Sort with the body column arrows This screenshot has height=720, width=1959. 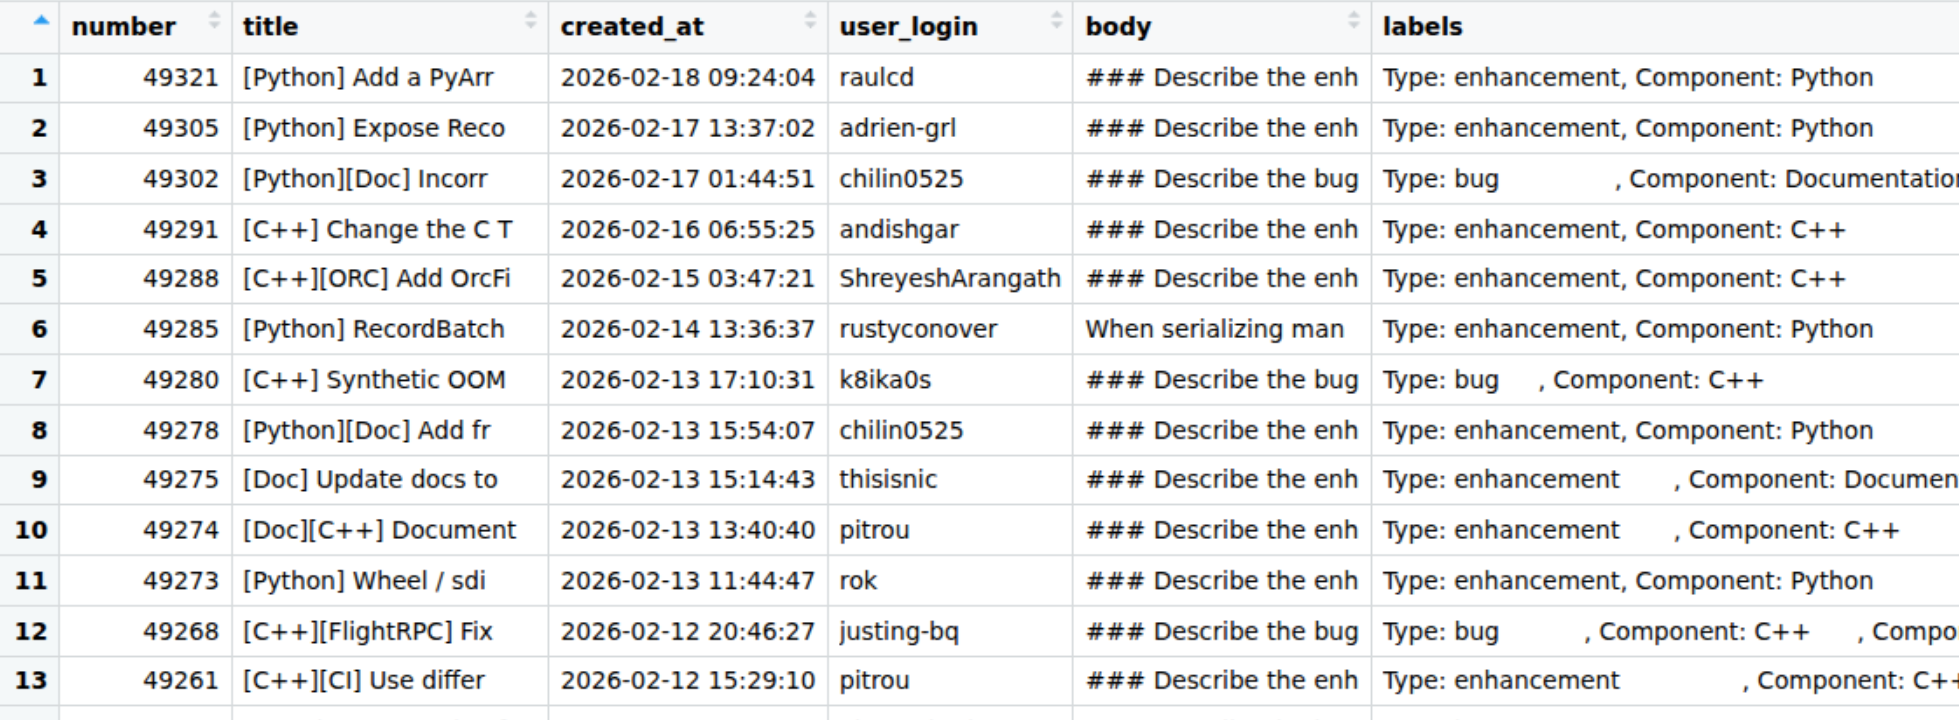[1353, 21]
